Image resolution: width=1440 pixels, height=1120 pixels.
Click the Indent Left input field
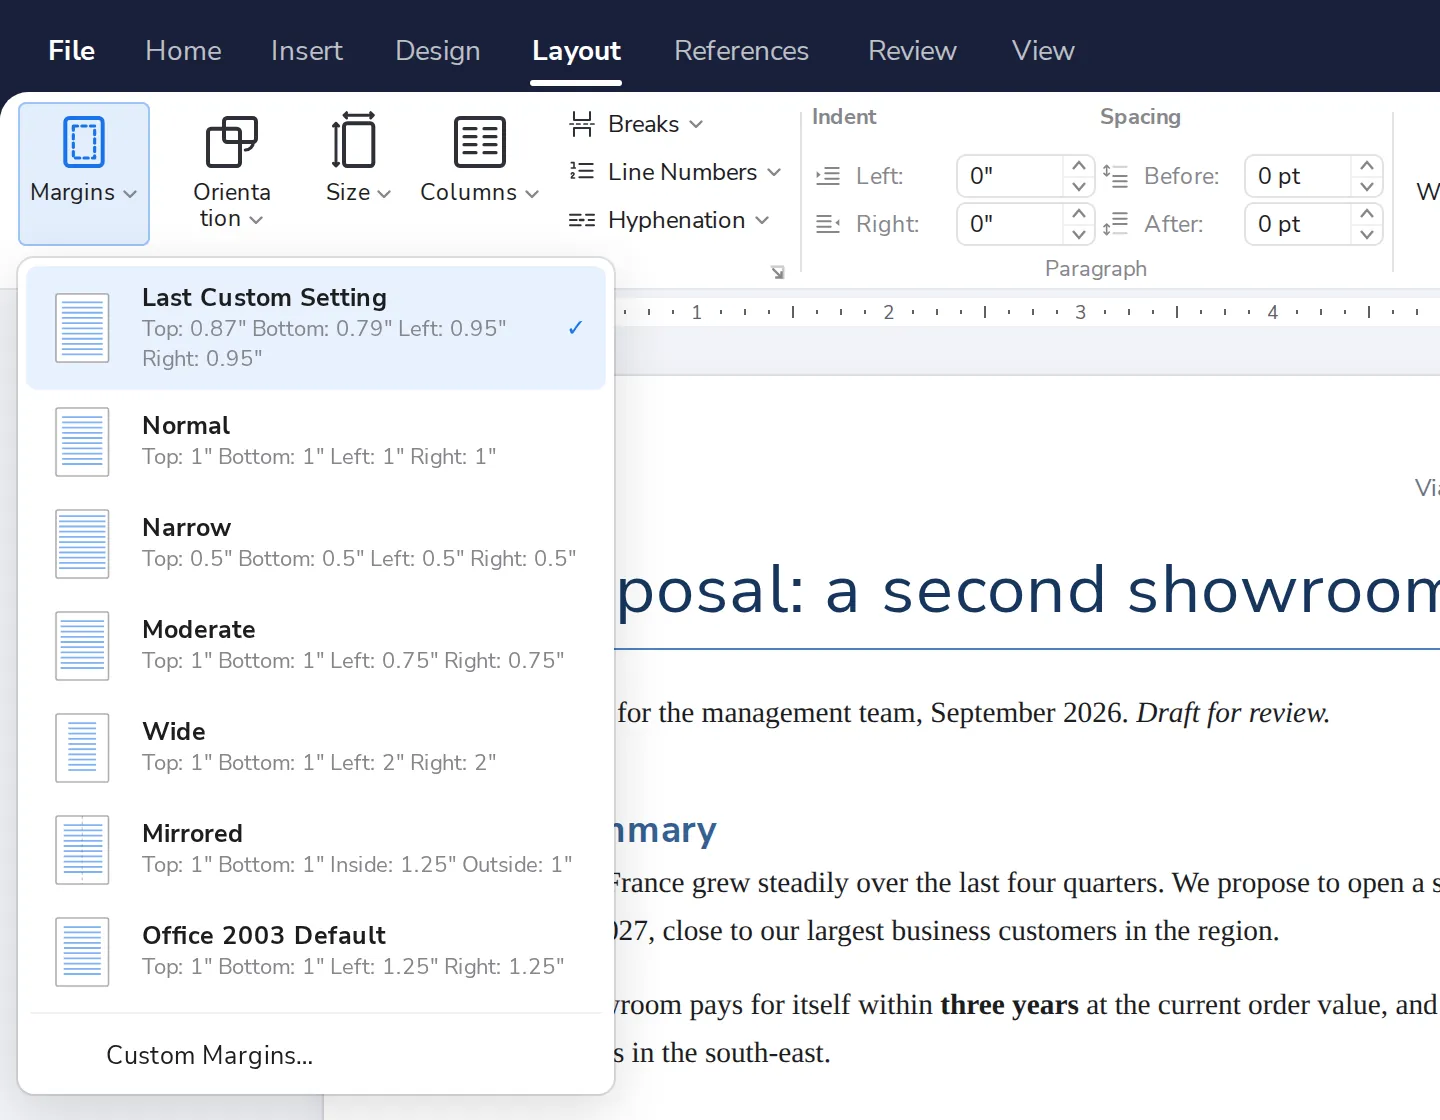1010,176
